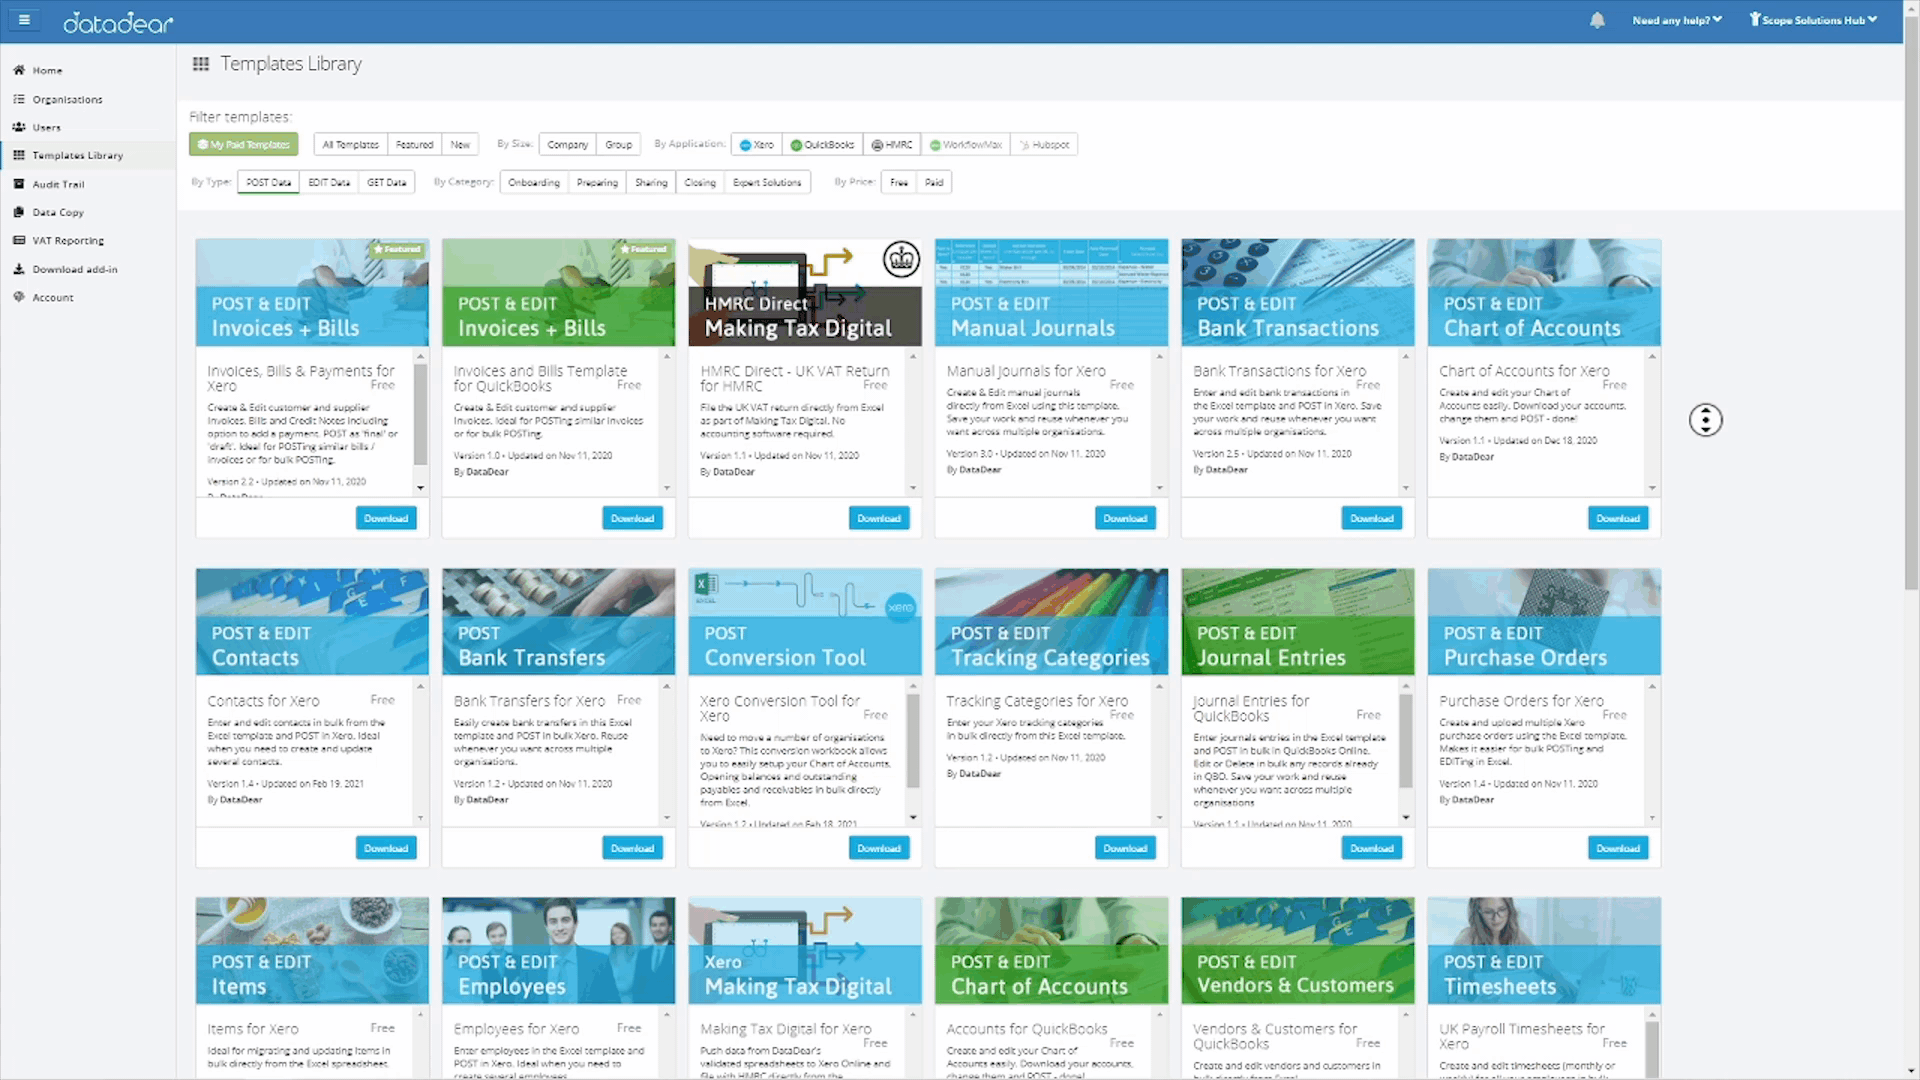Image resolution: width=1920 pixels, height=1080 pixels.
Task: Open the Home sidebar item
Action: coord(47,71)
